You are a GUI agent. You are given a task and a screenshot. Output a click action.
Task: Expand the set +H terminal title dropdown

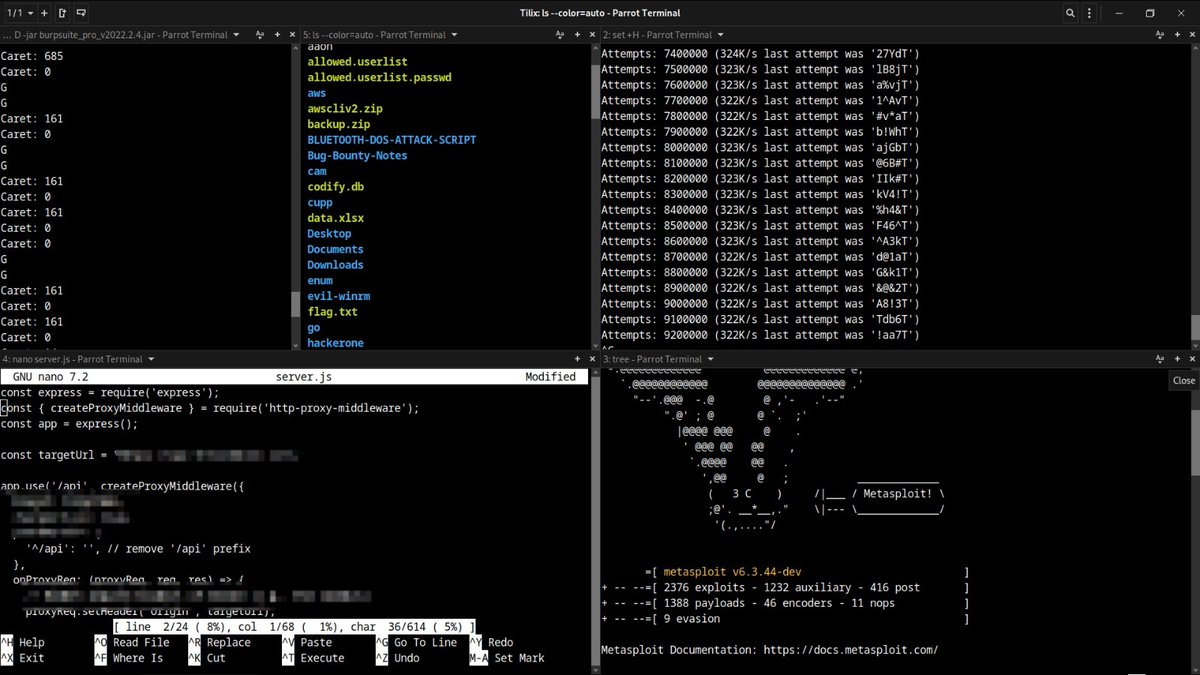(x=720, y=35)
